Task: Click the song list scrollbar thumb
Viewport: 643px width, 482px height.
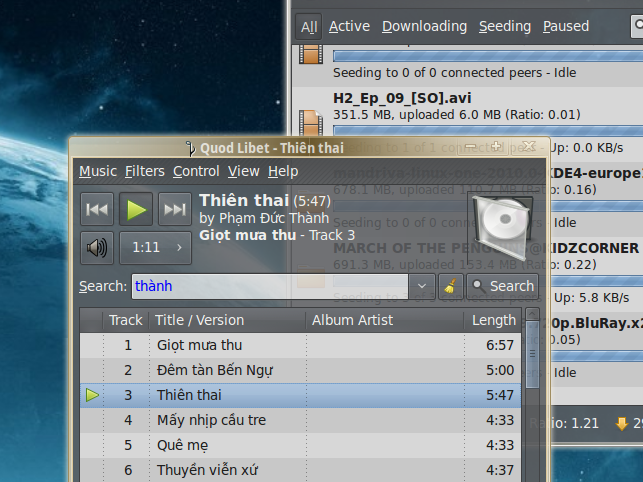Action: click(x=532, y=354)
